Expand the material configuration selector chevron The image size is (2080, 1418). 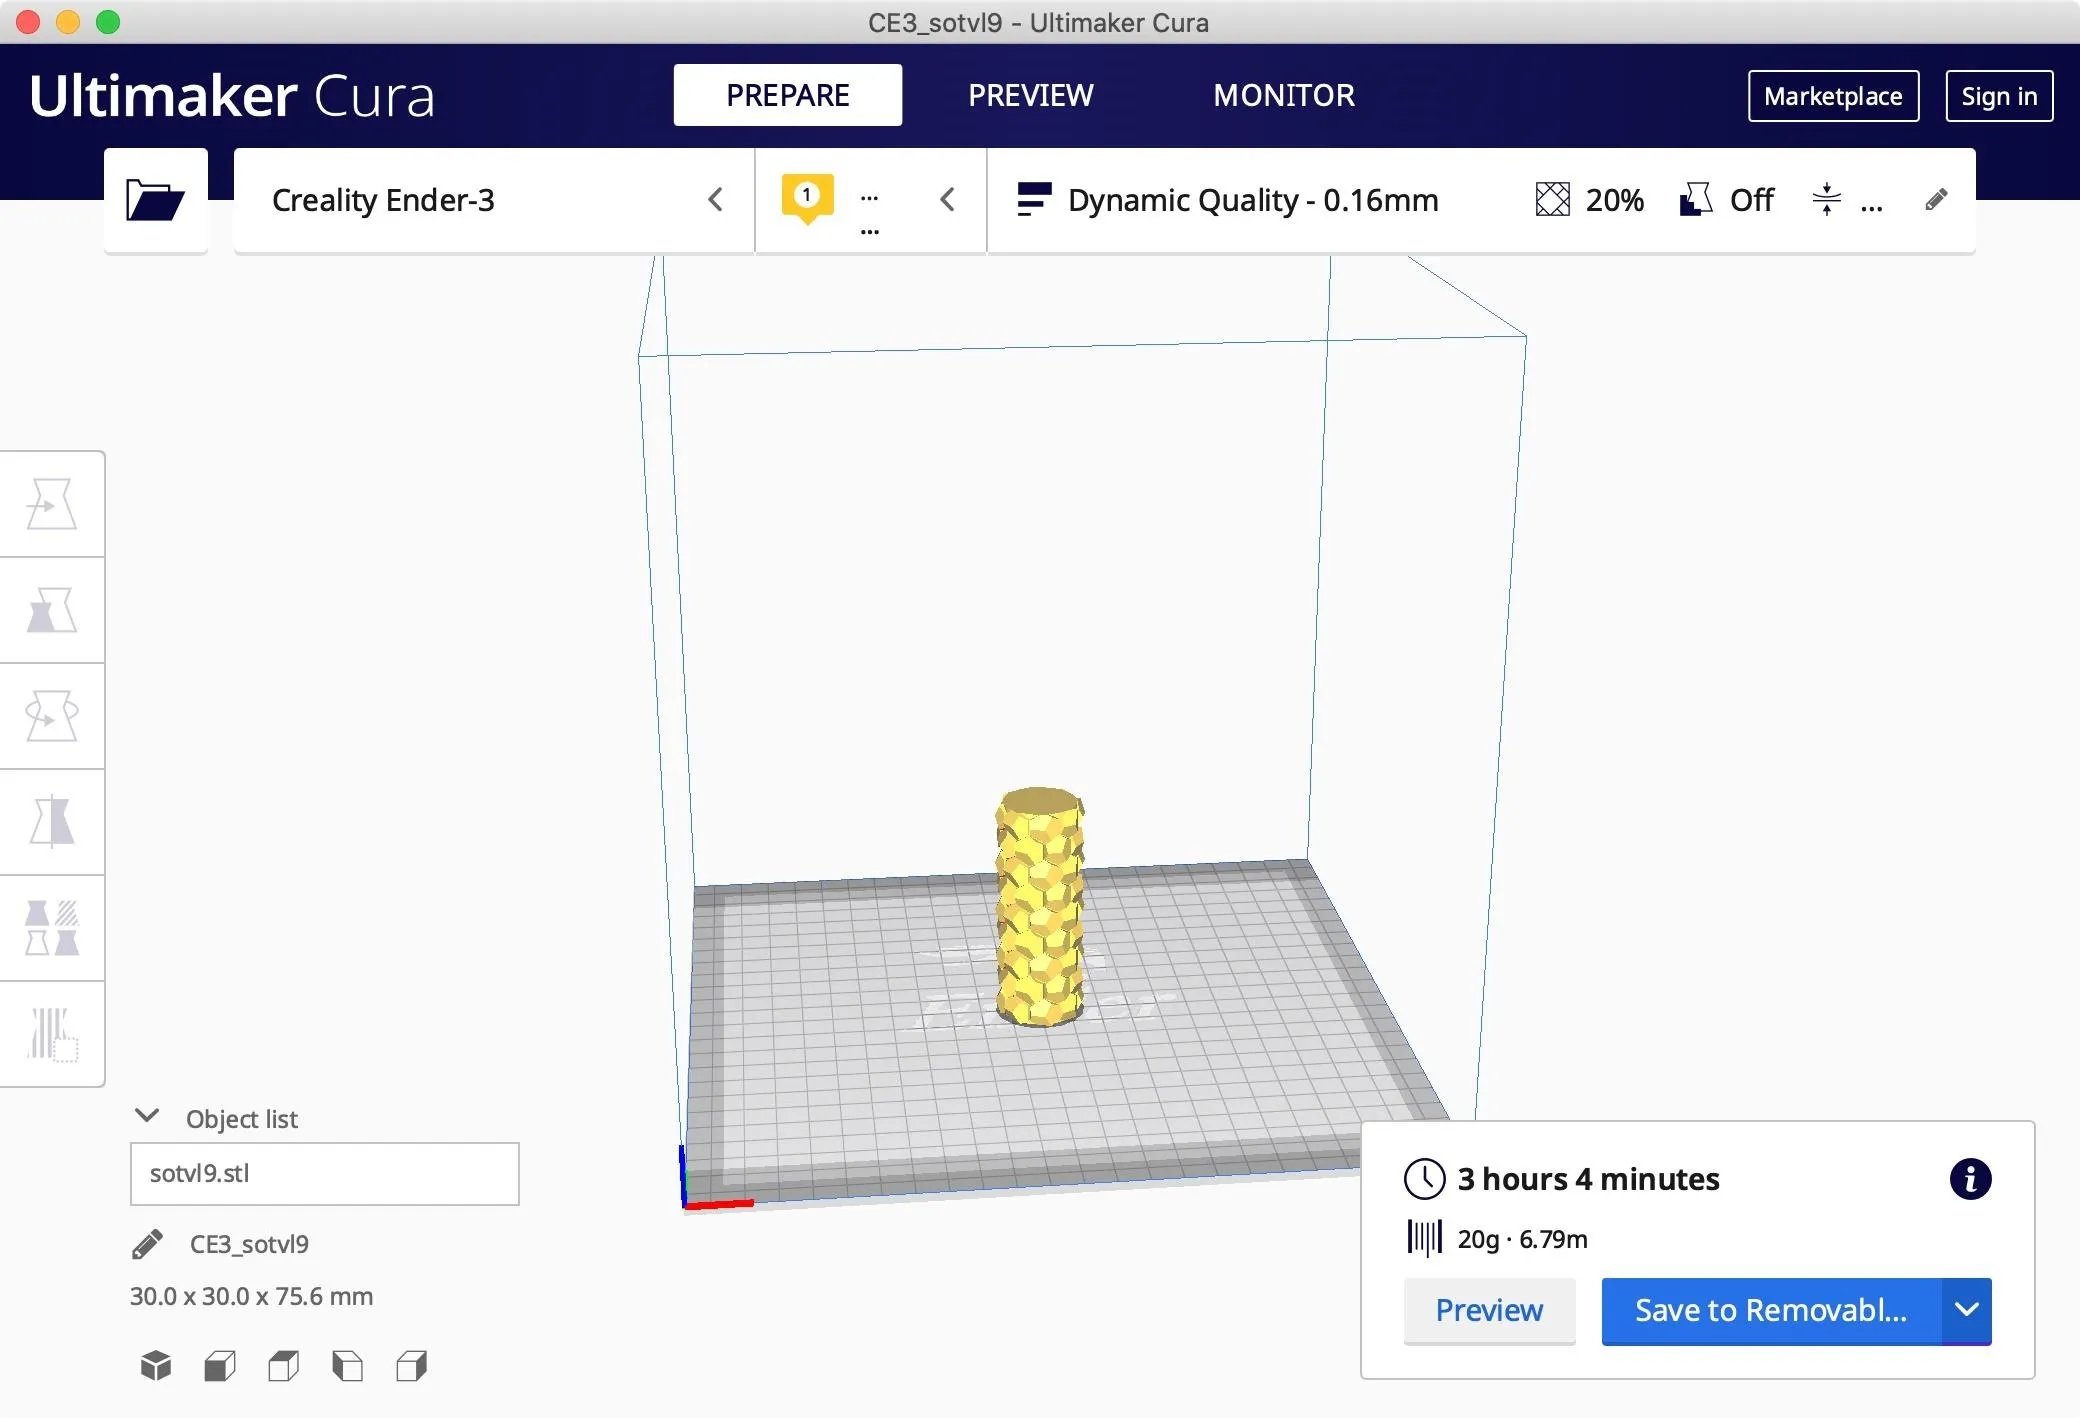tap(948, 200)
